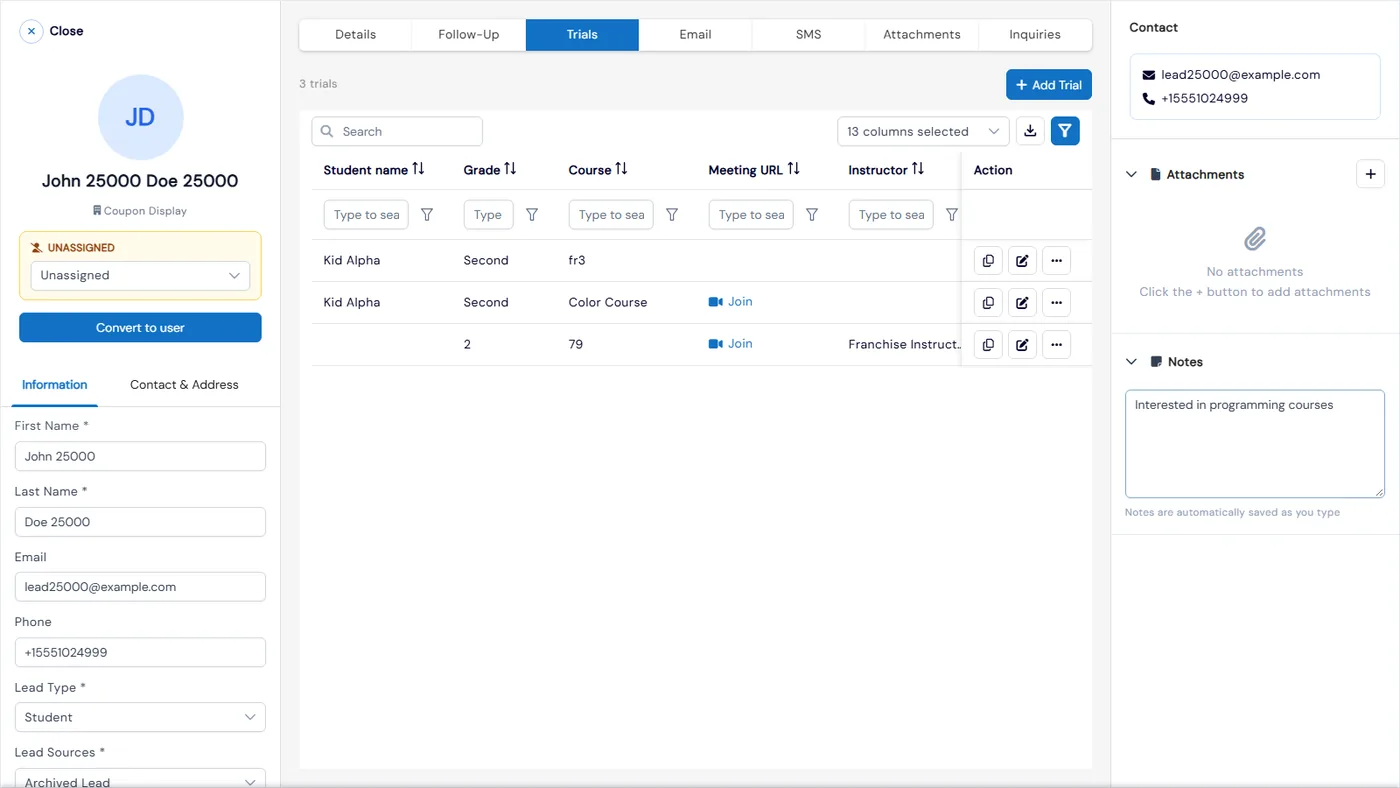Collapse the Attachments section
The image size is (1400, 788).
(x=1131, y=174)
